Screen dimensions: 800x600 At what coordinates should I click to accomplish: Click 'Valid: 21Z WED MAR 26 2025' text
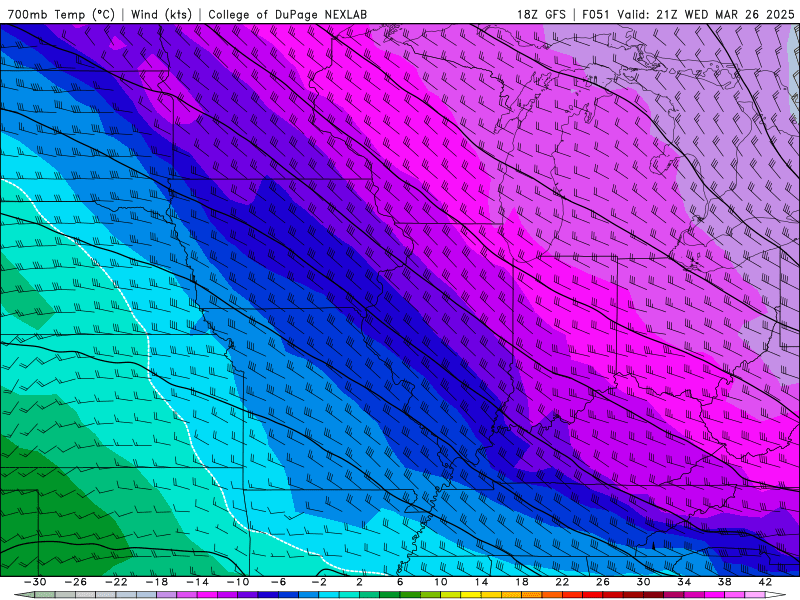click(706, 14)
